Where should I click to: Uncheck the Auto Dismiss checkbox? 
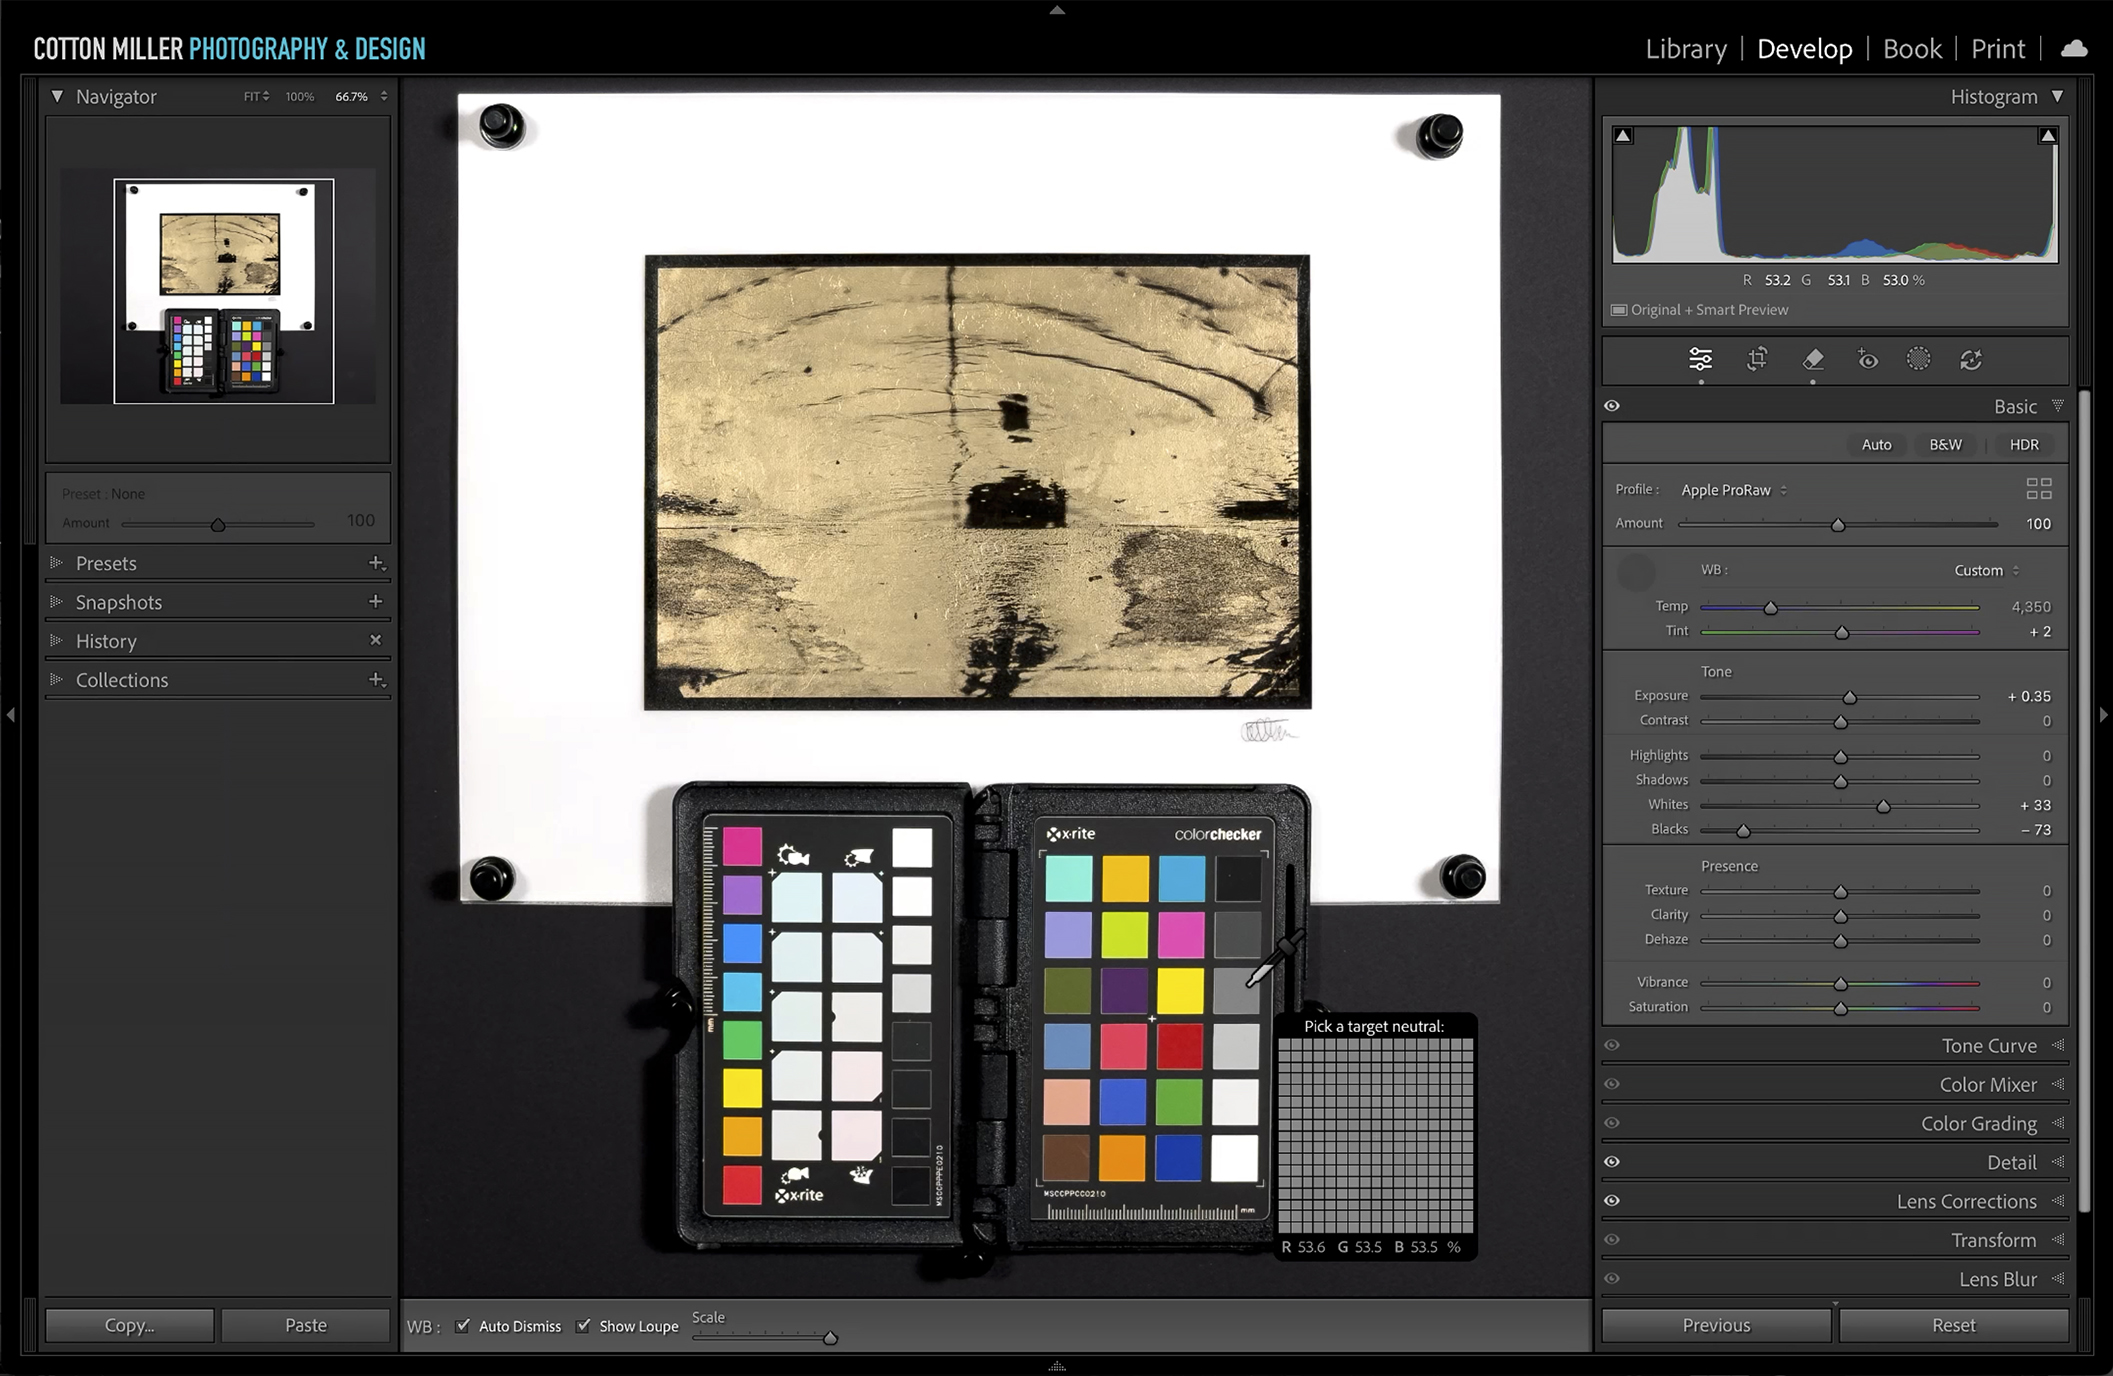(463, 1326)
